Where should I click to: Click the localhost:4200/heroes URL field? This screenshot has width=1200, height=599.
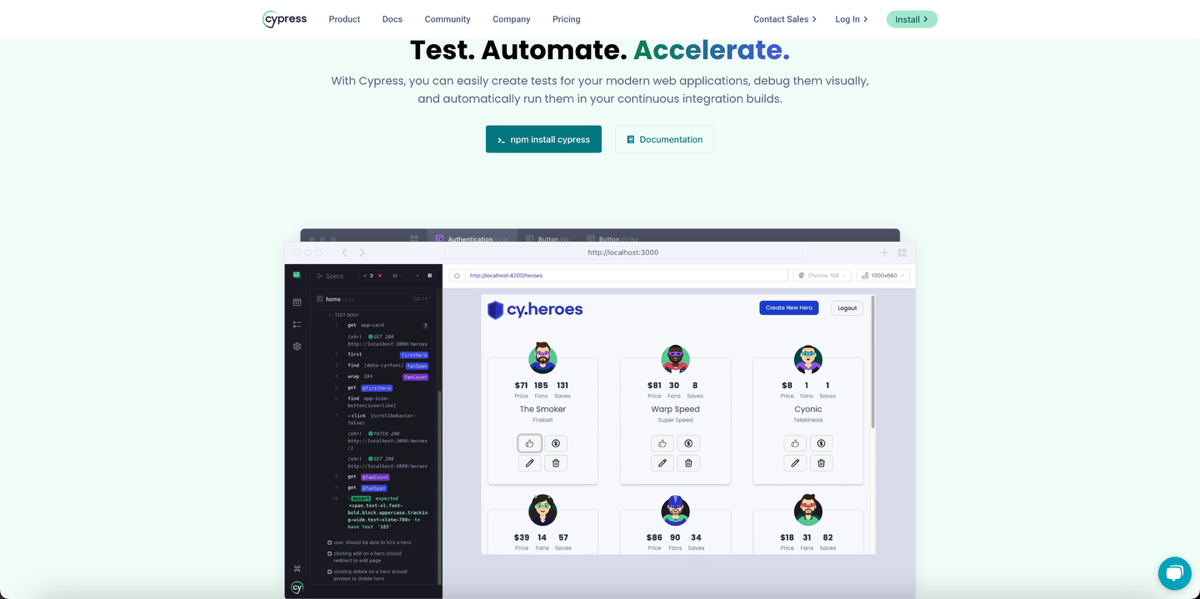(x=620, y=275)
